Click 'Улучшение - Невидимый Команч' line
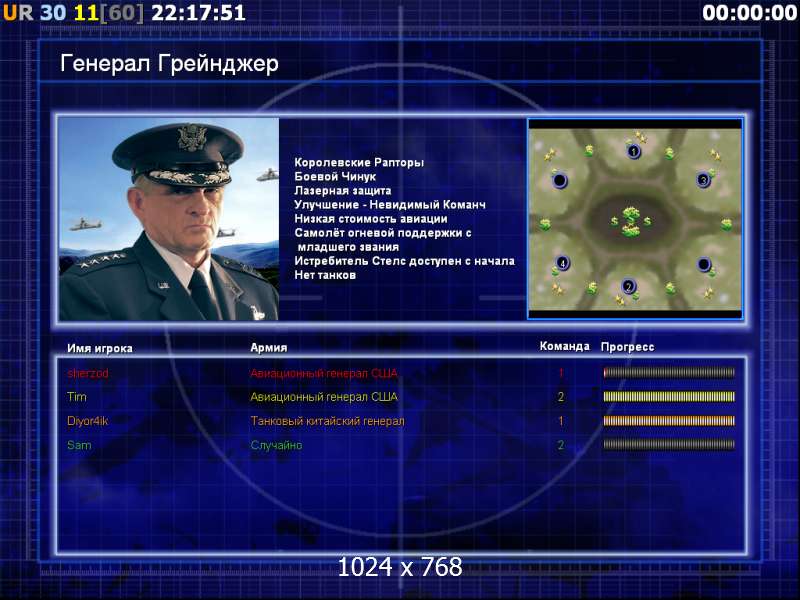This screenshot has height=600, width=800. point(390,205)
